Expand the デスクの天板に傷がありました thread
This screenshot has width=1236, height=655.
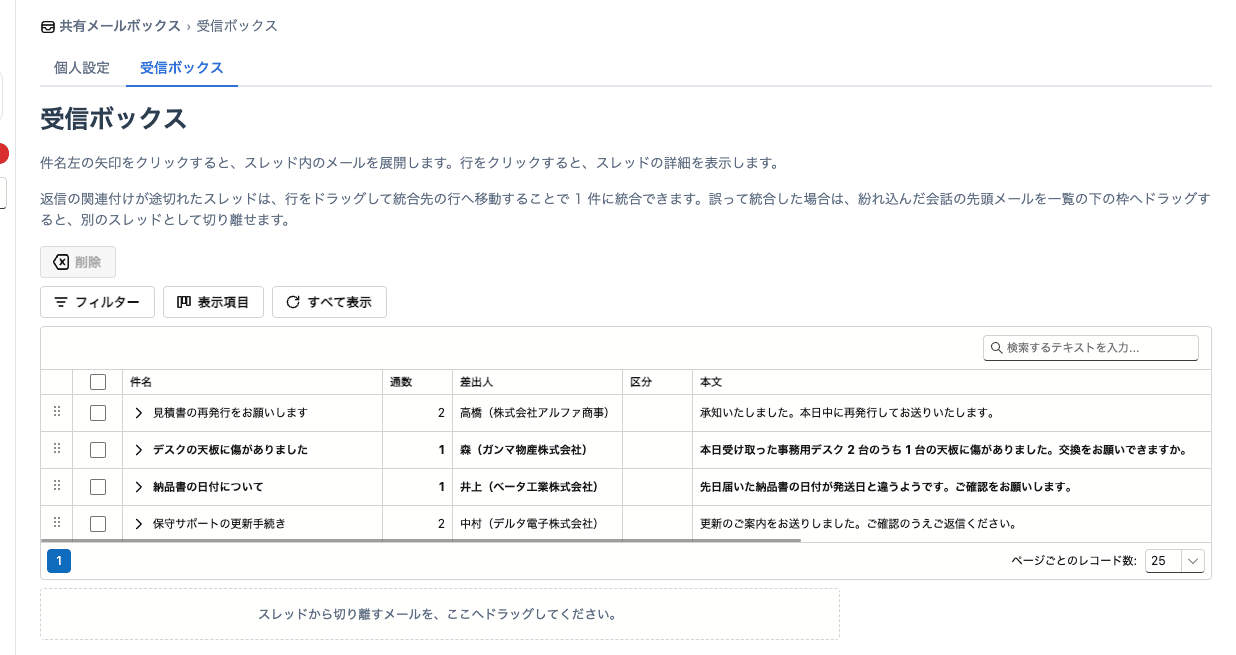[139, 450]
